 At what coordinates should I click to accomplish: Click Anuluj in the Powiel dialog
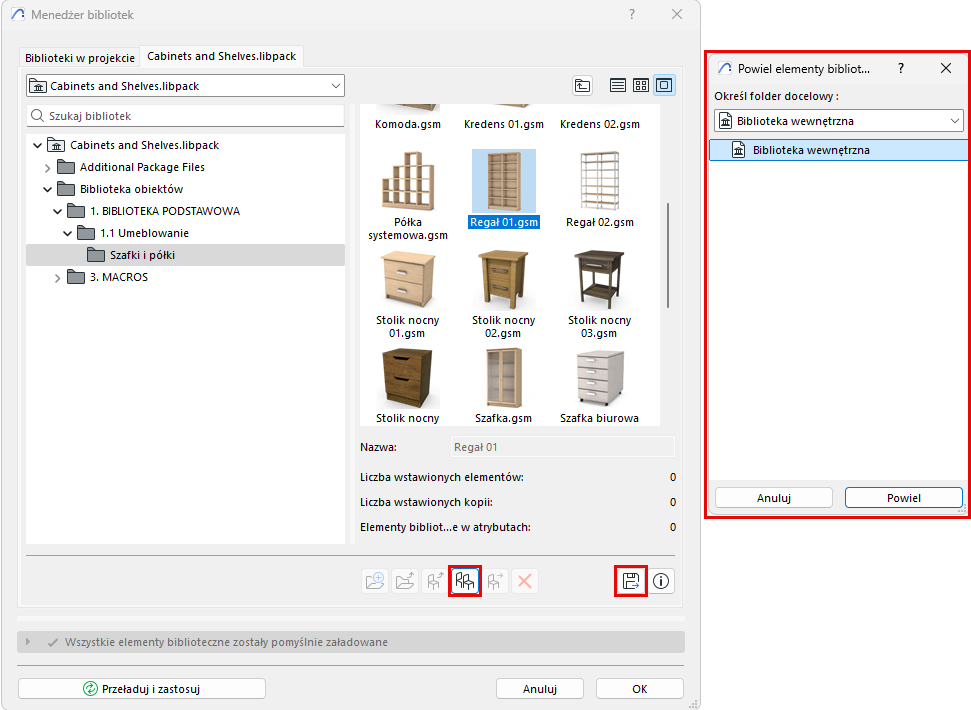coord(773,498)
